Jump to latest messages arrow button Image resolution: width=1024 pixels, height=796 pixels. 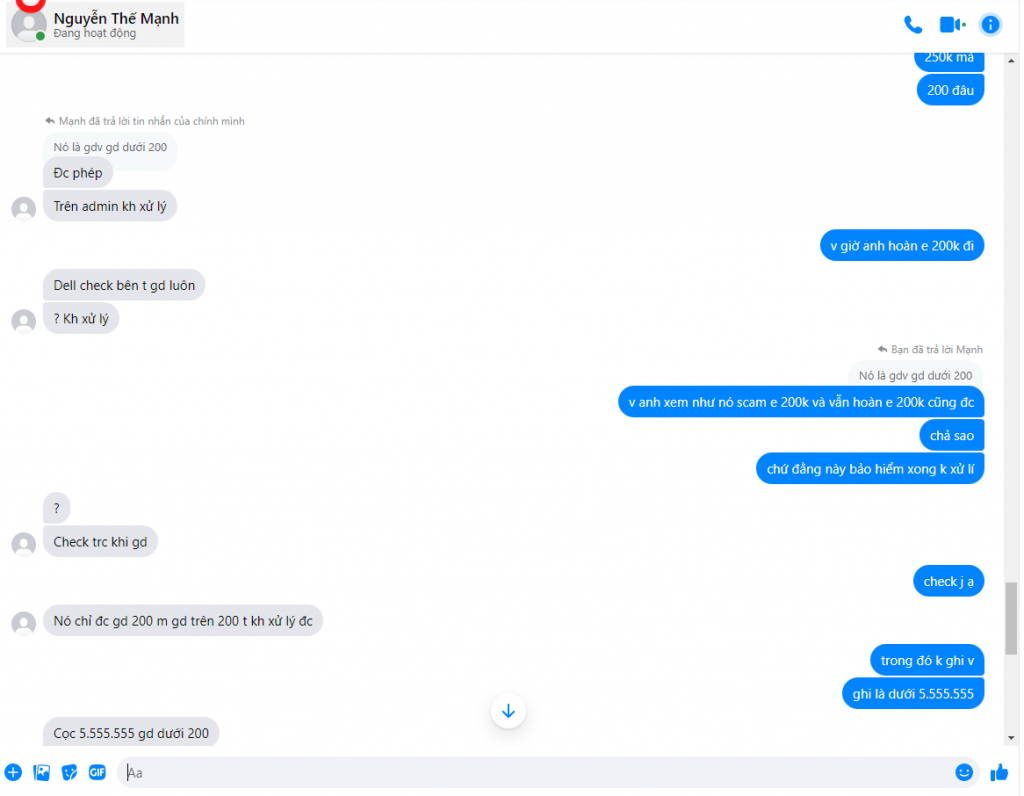pos(508,710)
